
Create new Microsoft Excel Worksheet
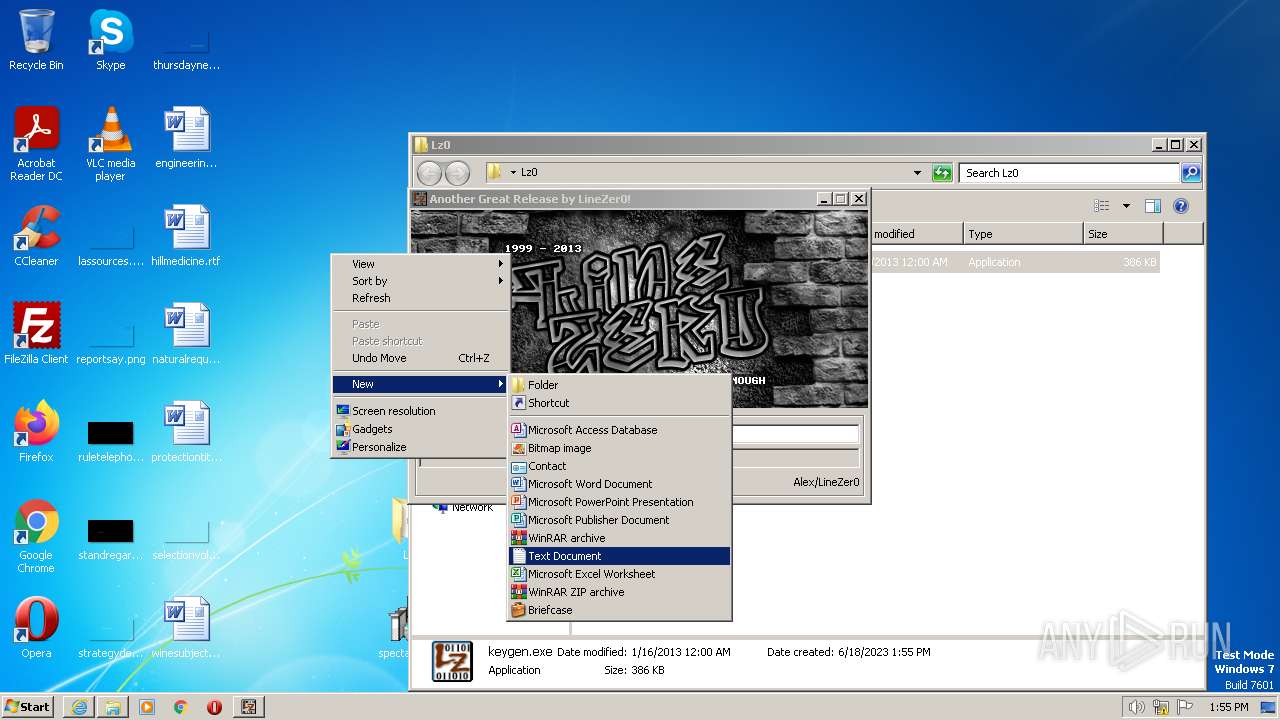[620, 574]
